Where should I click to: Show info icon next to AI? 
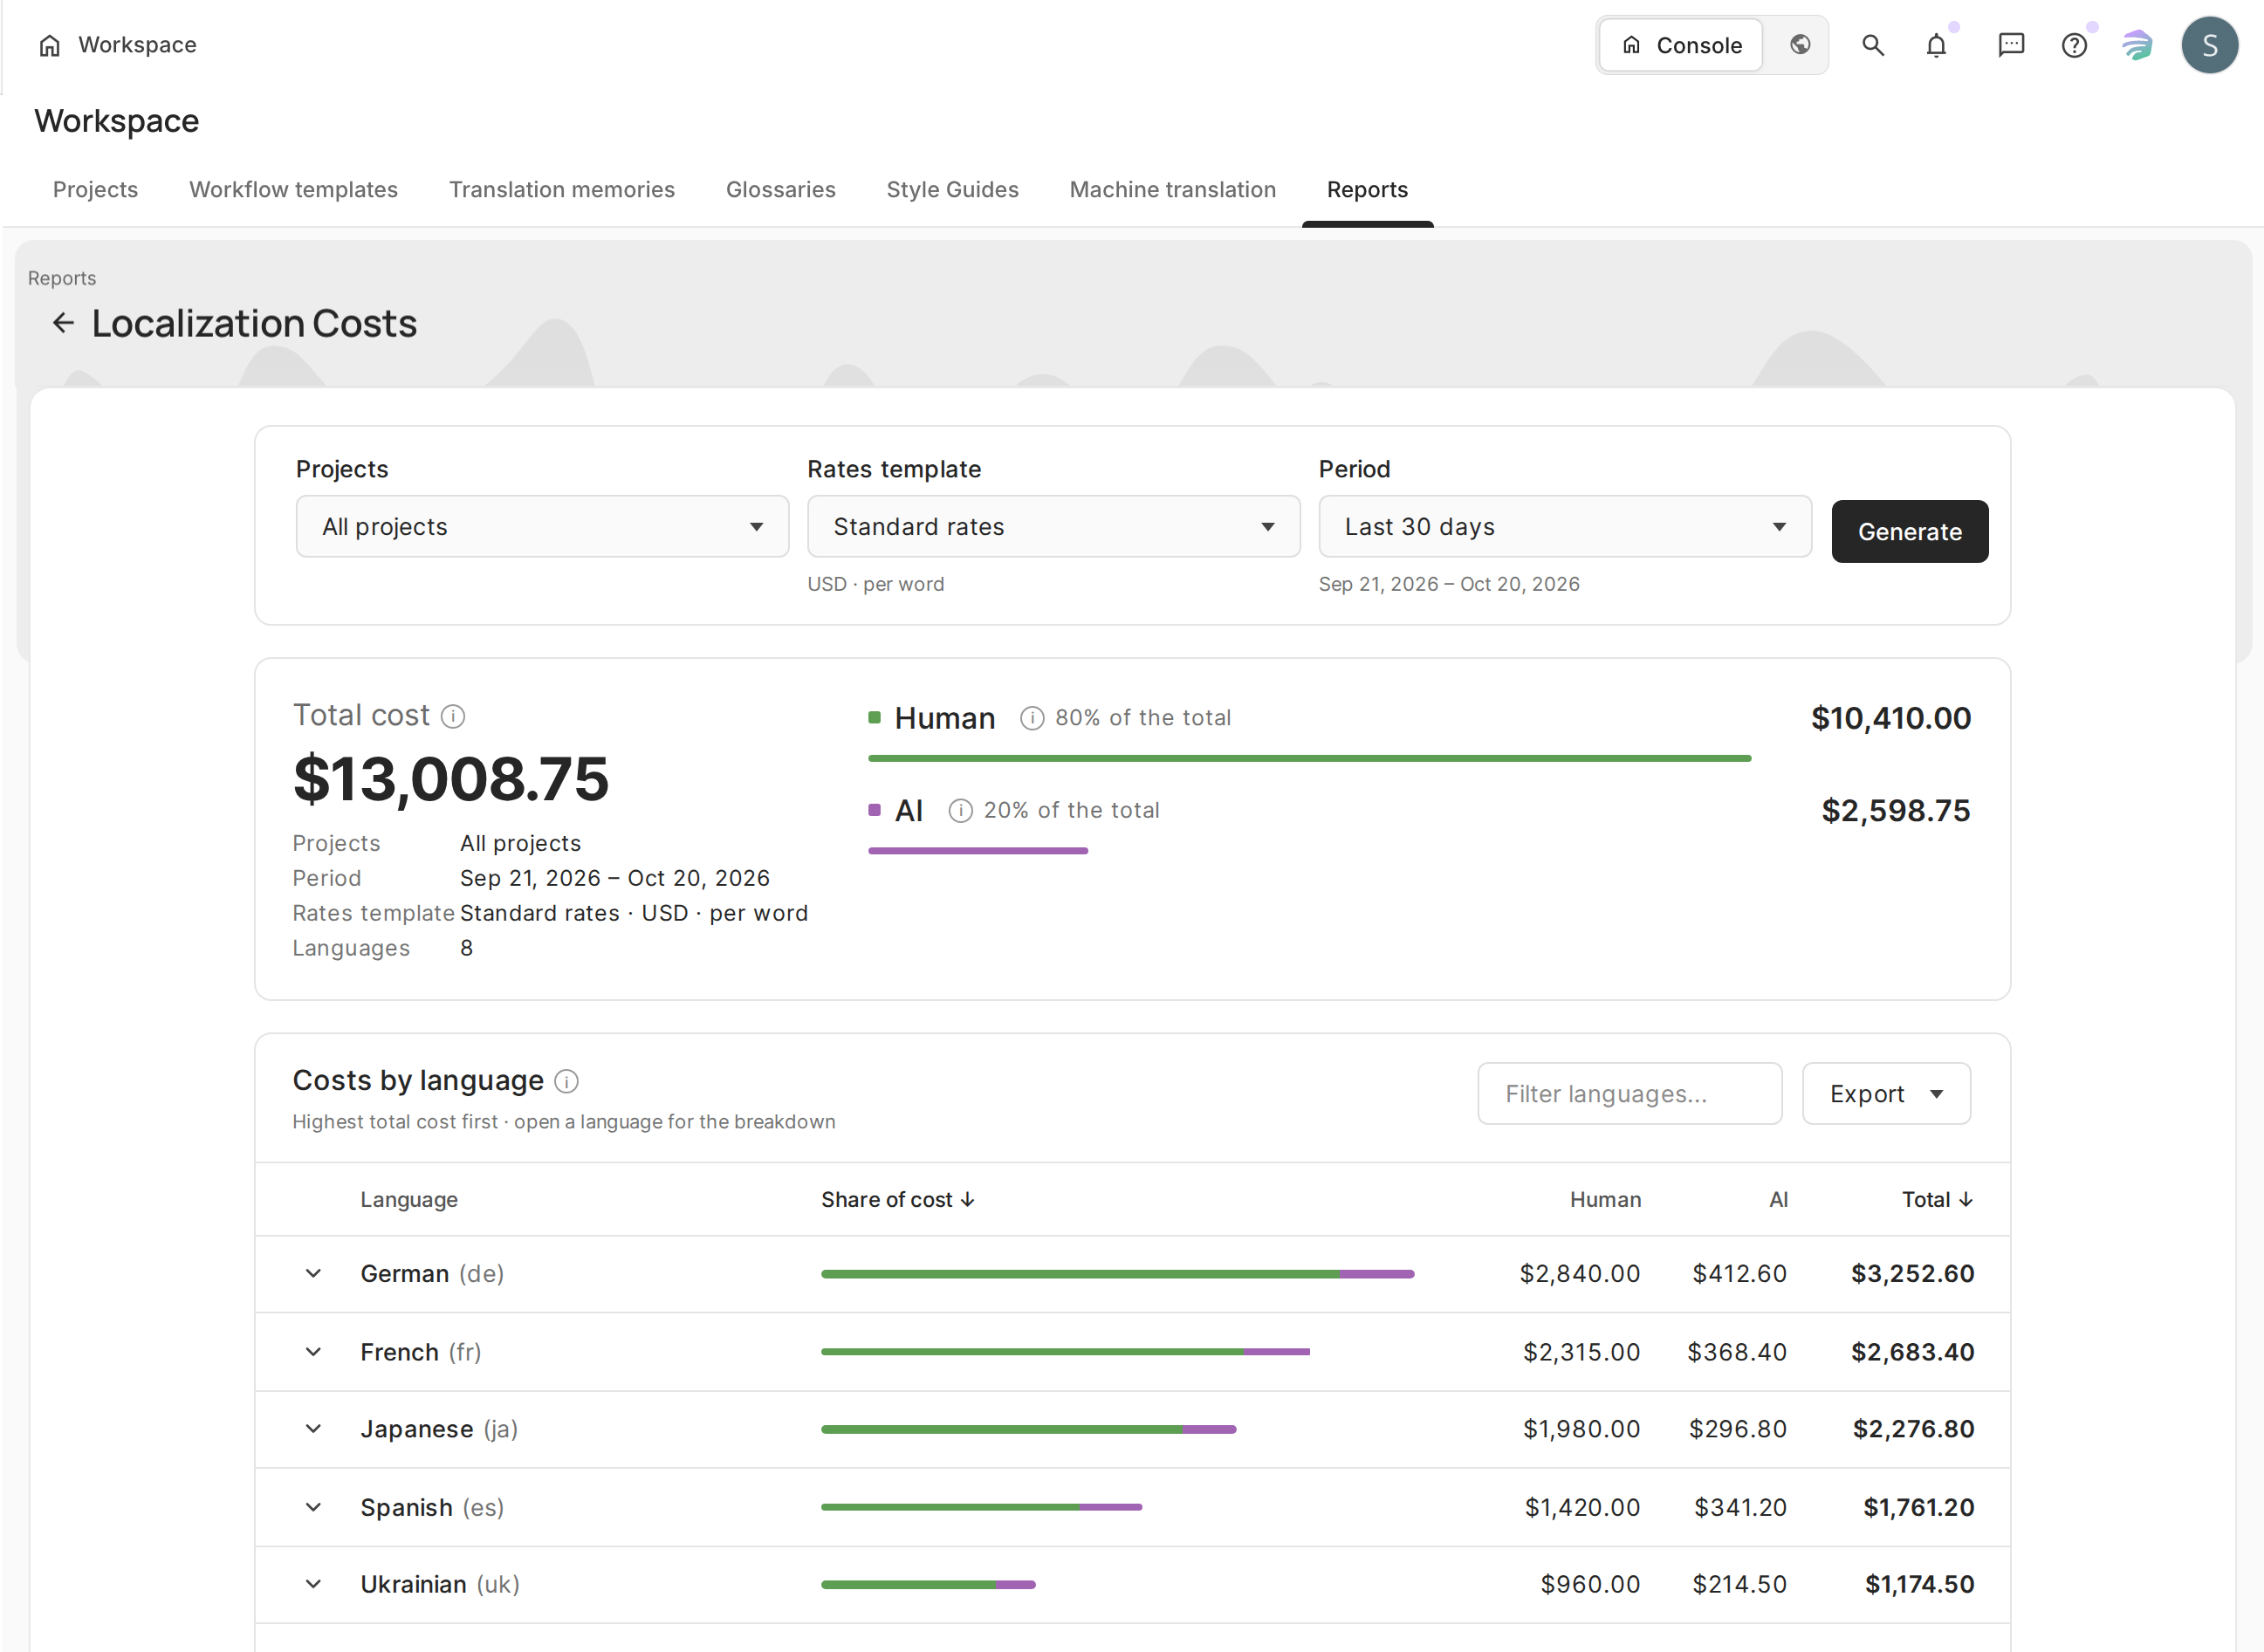(x=960, y=810)
